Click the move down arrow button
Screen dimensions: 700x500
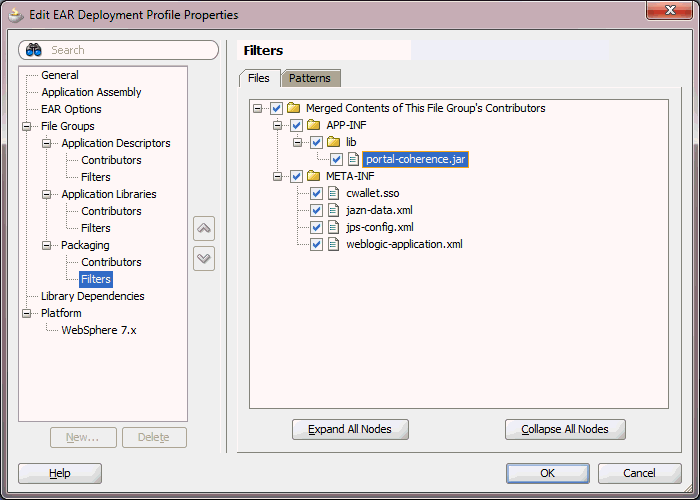click(x=204, y=258)
